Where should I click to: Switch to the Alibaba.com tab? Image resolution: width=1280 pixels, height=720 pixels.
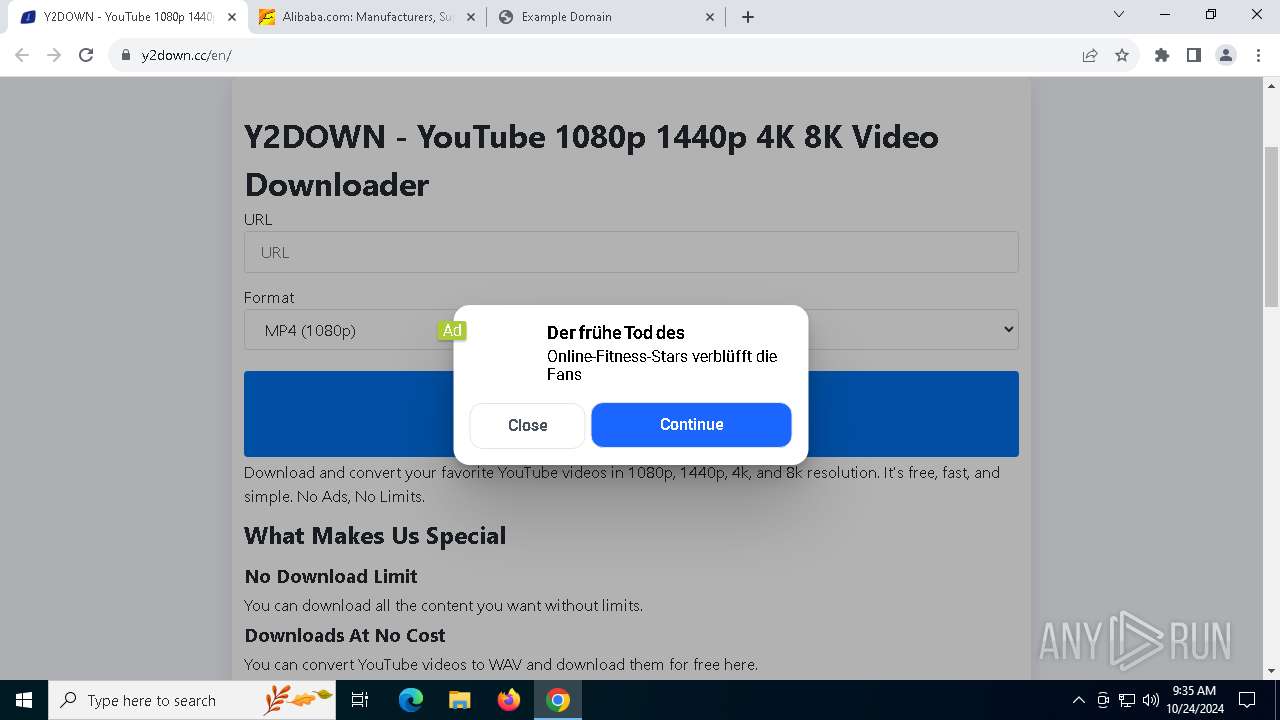click(x=367, y=17)
